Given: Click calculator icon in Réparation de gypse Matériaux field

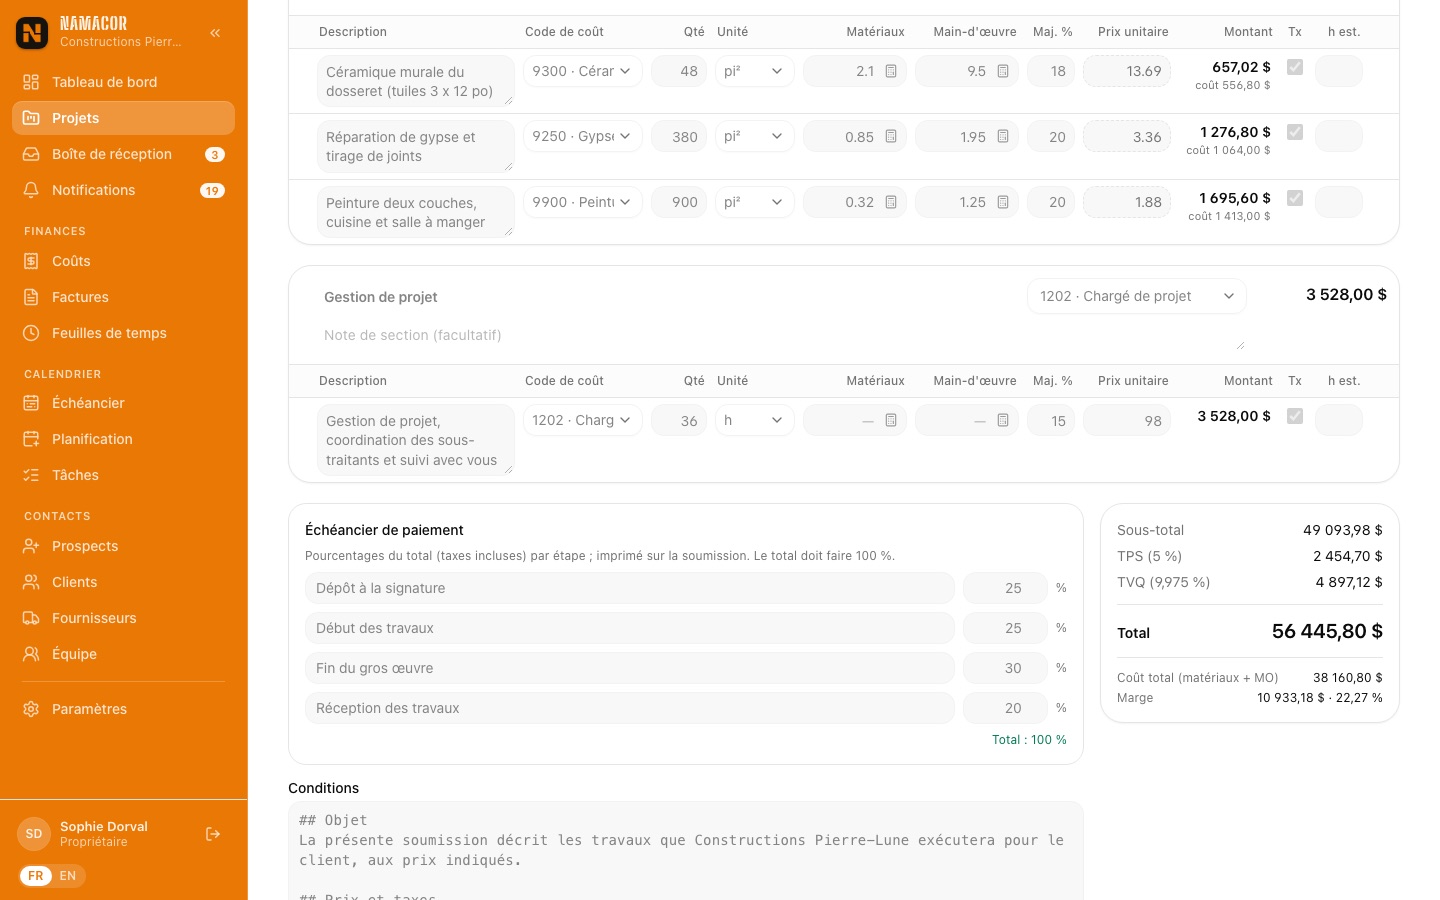Looking at the screenshot, I should click(891, 137).
